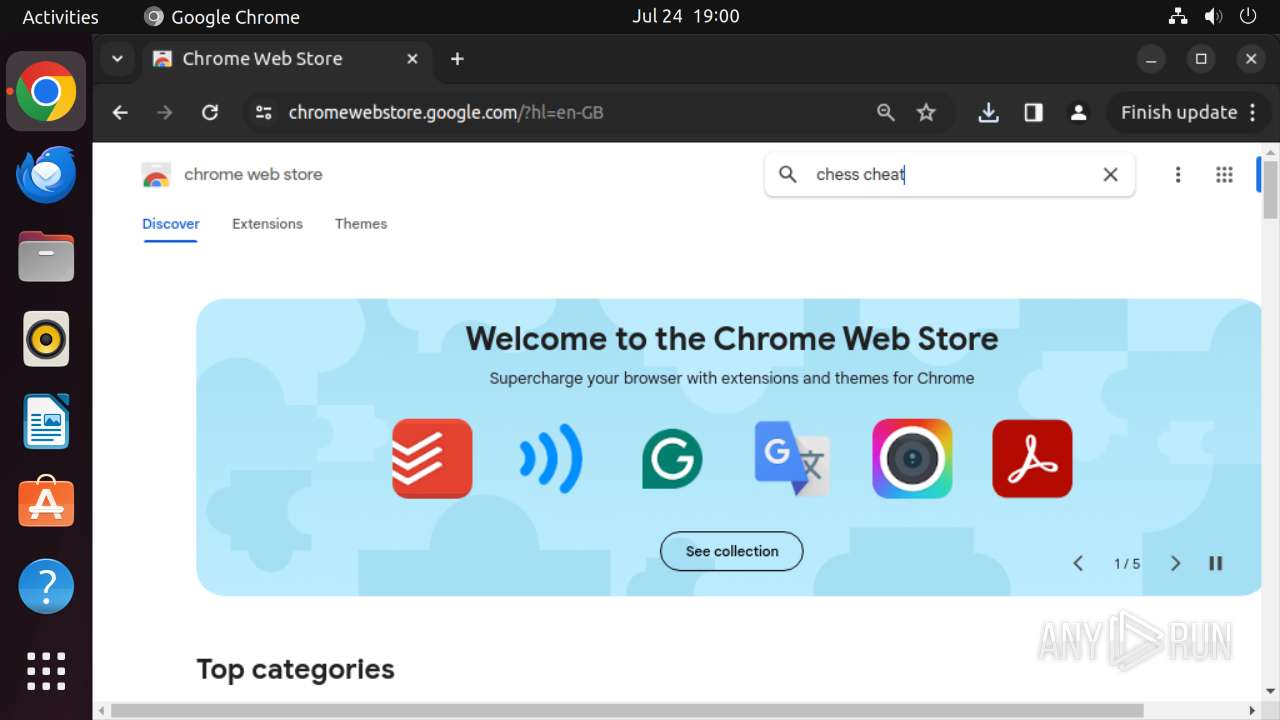Show previous carousel slide
1280x720 pixels.
(1078, 564)
